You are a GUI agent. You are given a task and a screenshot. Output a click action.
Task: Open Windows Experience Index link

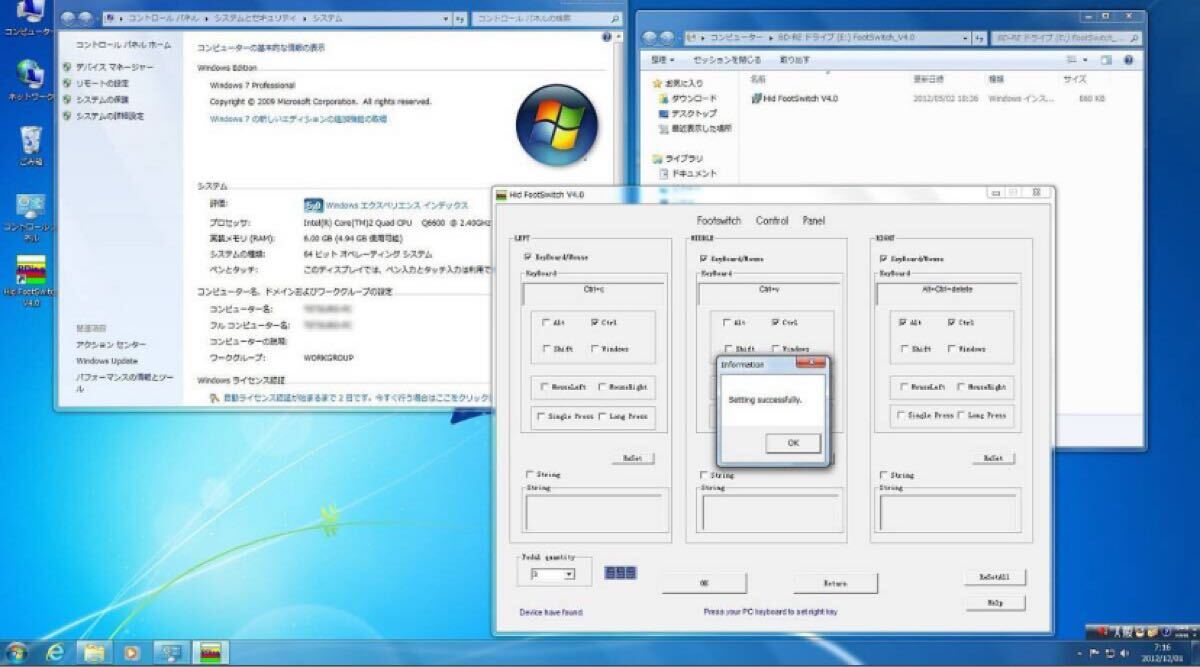[399, 205]
